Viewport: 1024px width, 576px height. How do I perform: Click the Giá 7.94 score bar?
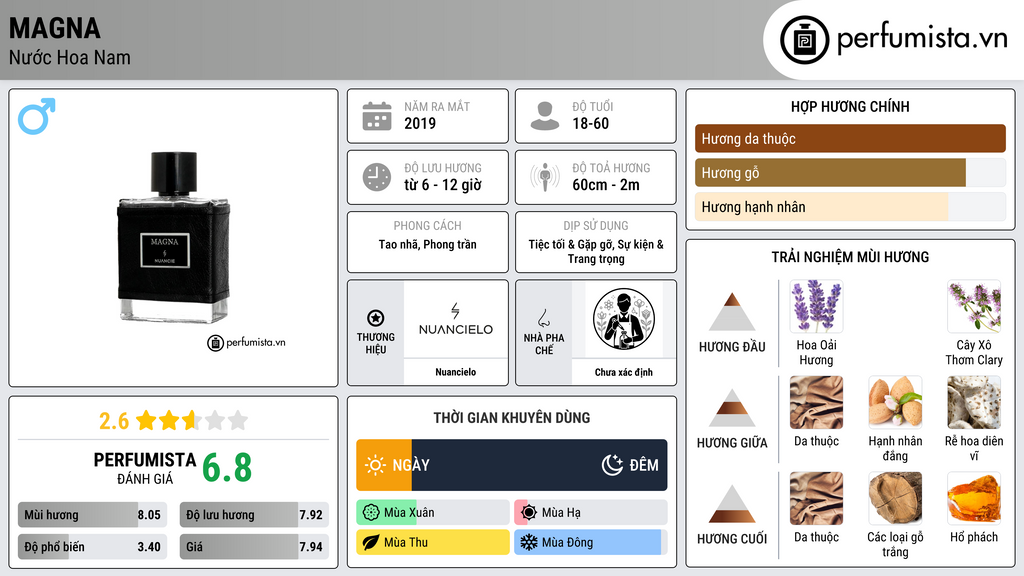click(x=254, y=547)
